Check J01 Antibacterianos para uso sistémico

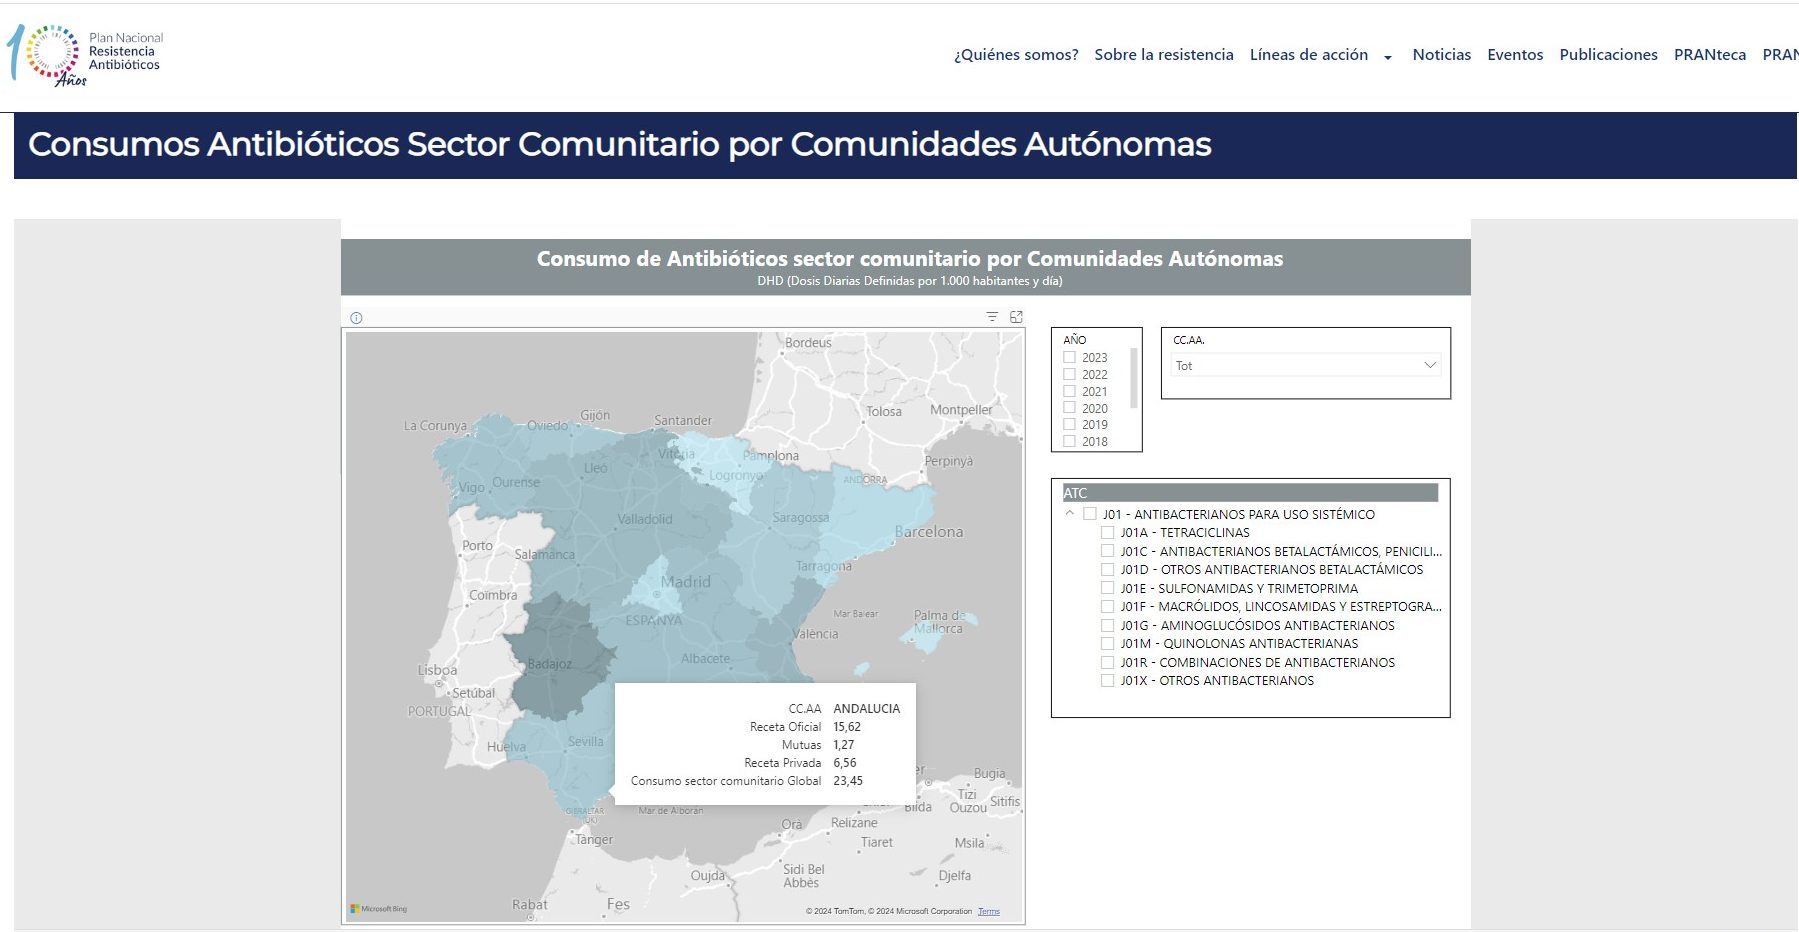point(1090,514)
